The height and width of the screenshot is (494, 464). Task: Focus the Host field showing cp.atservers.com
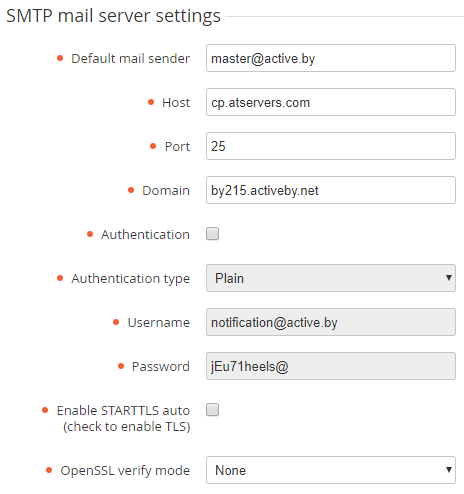(331, 102)
